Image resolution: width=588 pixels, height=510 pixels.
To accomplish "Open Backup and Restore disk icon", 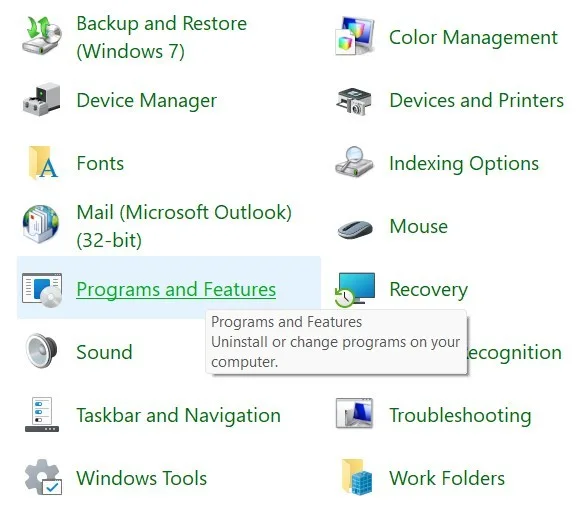I will coord(42,37).
